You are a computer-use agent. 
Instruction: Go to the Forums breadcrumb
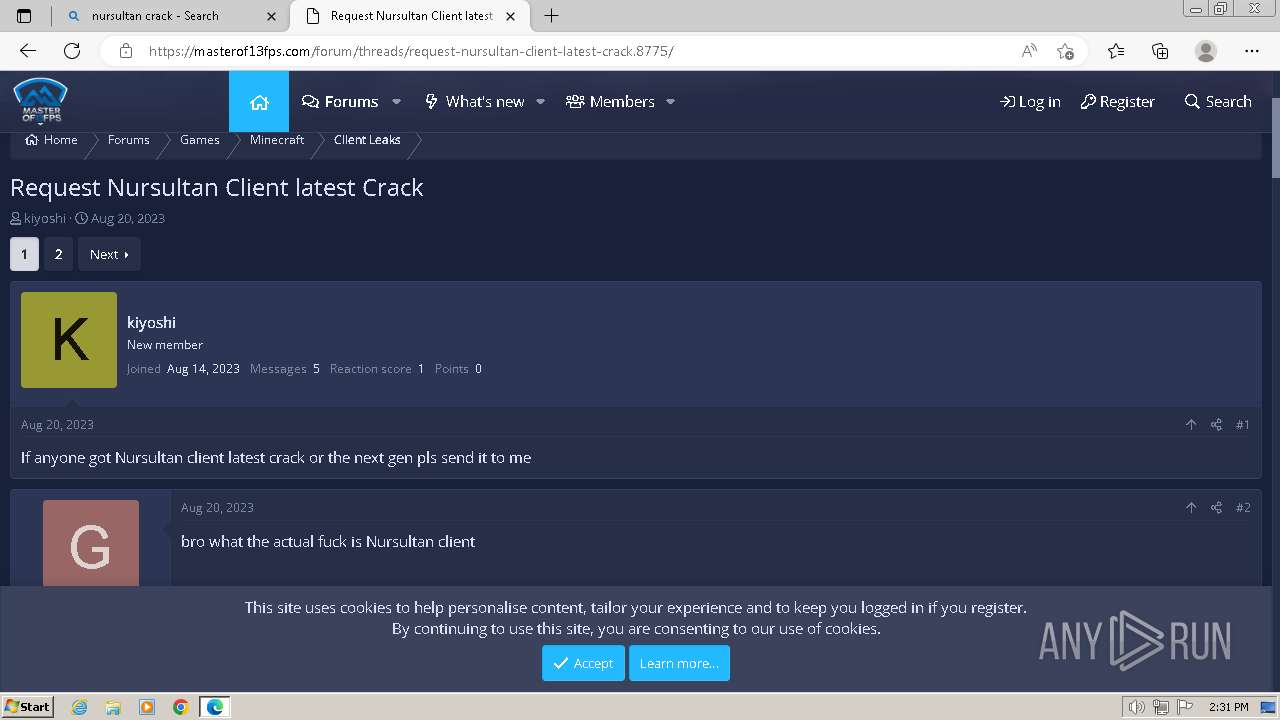[129, 140]
